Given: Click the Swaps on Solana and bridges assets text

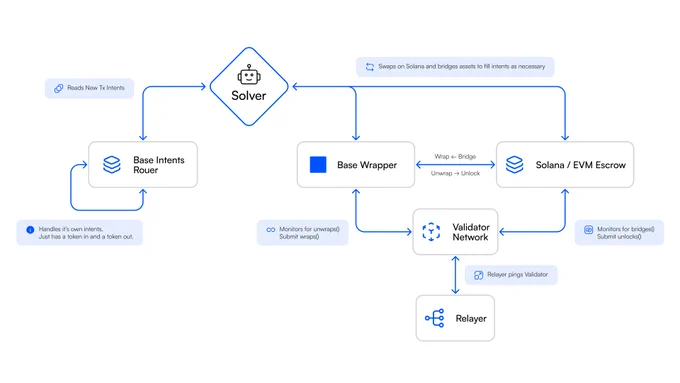Looking at the screenshot, I should 461,66.
